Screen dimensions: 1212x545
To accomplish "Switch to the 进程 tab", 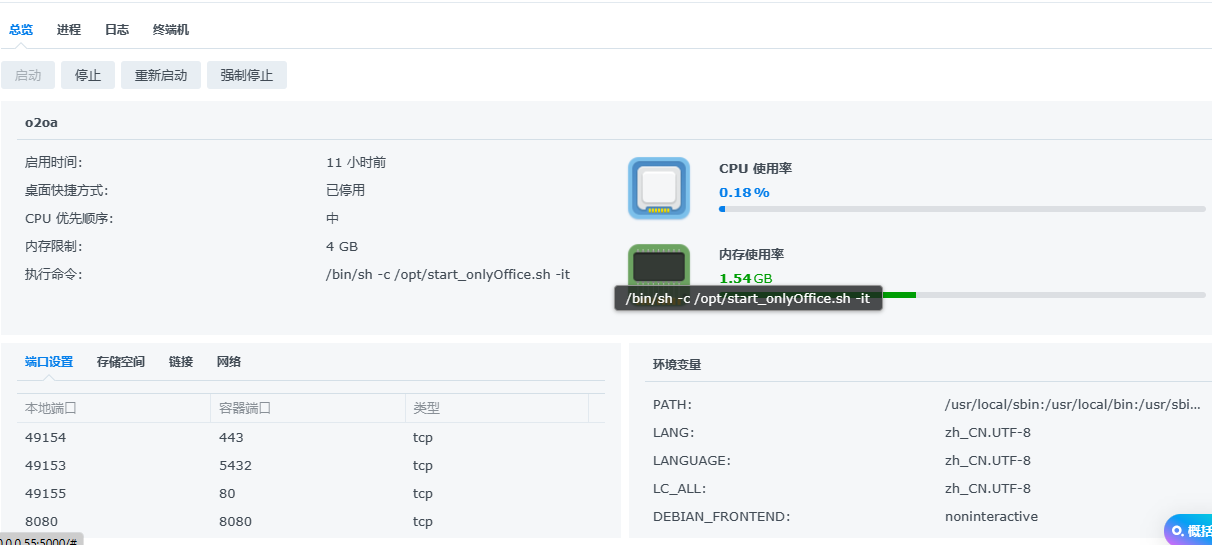I will tap(69, 30).
